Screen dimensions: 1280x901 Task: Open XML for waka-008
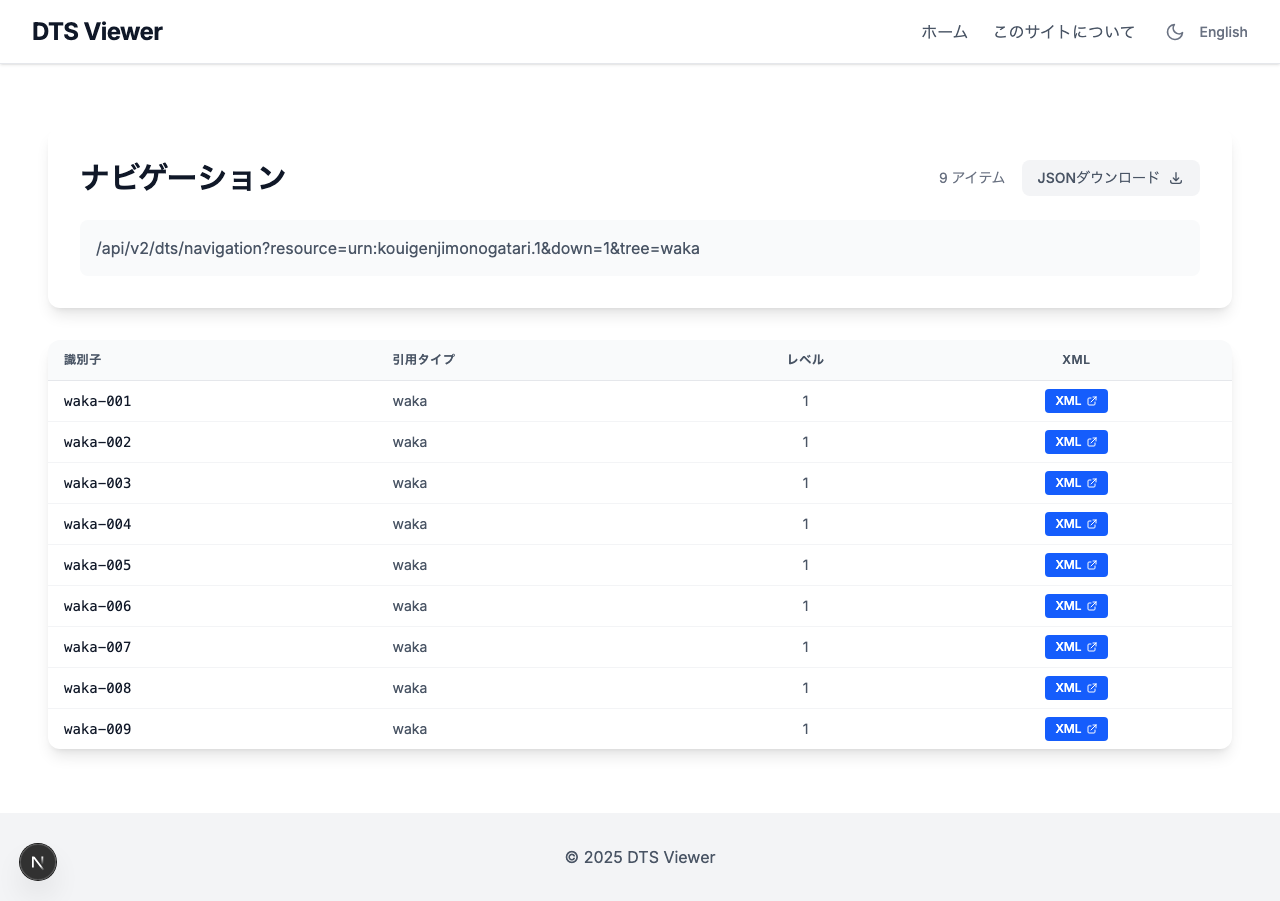coord(1076,687)
